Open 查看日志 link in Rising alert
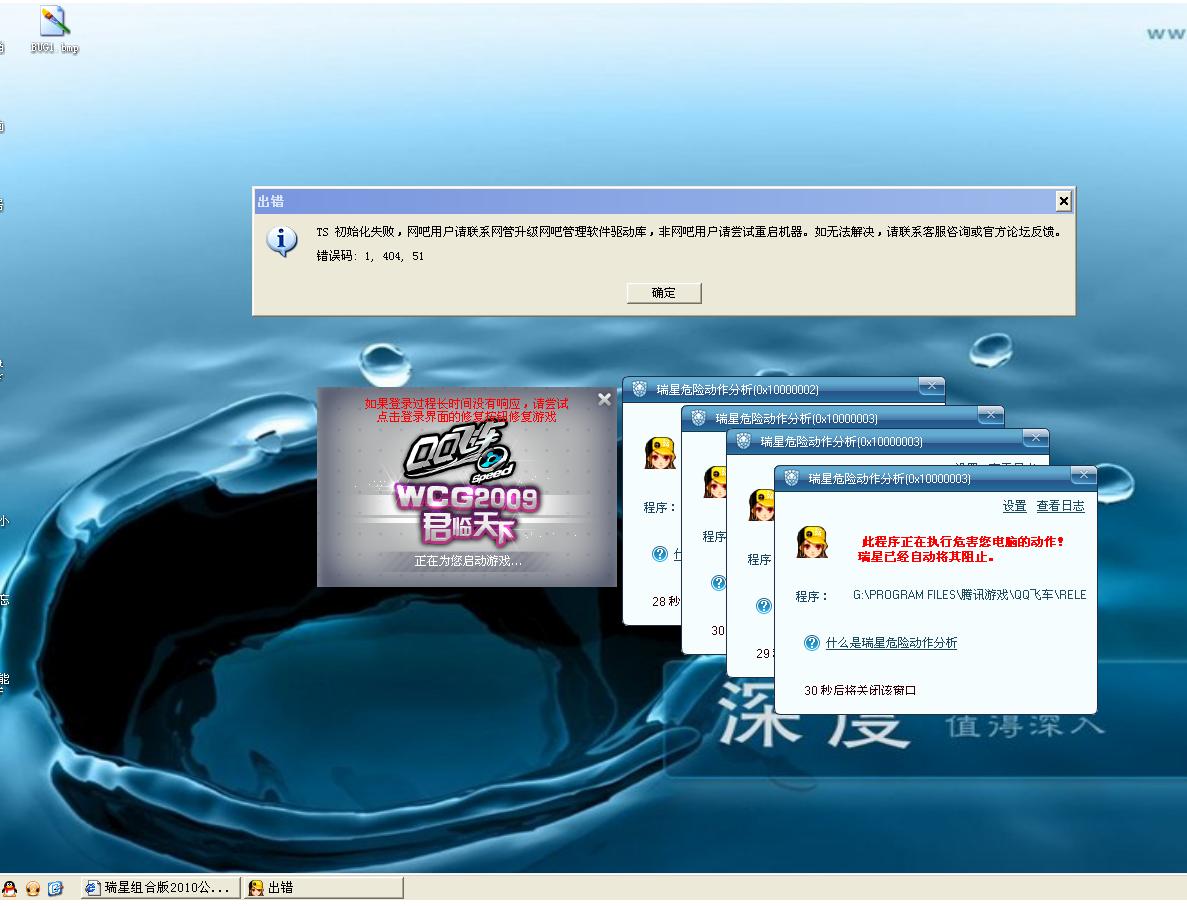This screenshot has width=1187, height=906. 1060,506
